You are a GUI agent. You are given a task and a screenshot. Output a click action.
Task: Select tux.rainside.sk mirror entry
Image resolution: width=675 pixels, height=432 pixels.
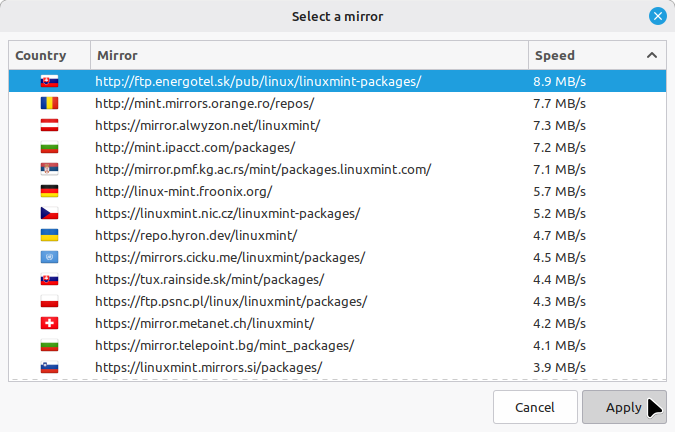[x=209, y=279]
